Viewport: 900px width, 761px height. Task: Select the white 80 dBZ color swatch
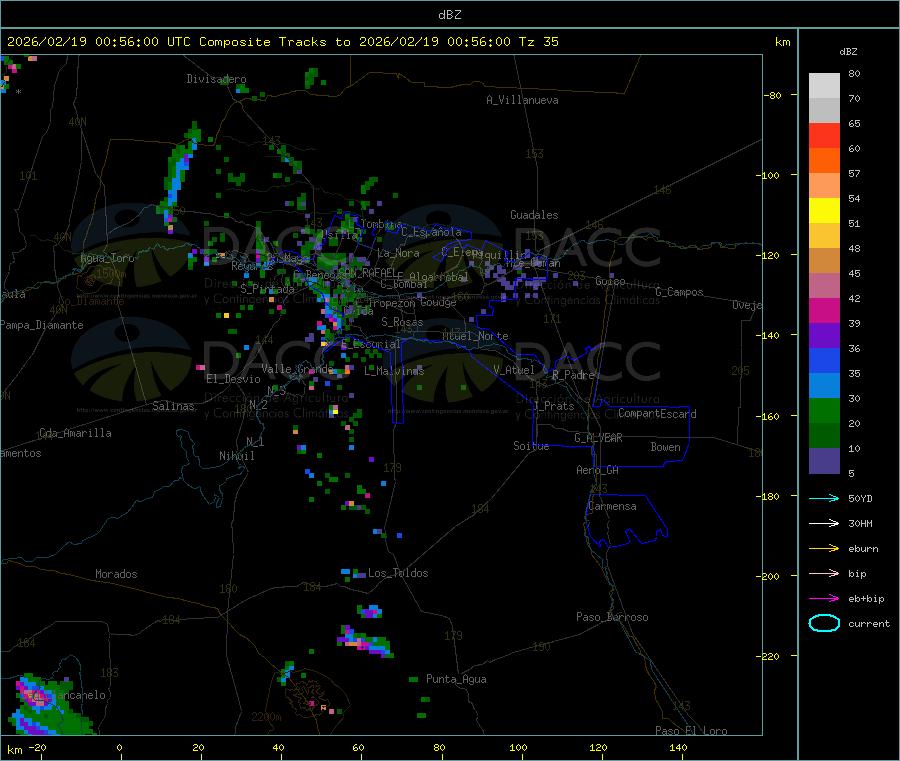[x=824, y=86]
